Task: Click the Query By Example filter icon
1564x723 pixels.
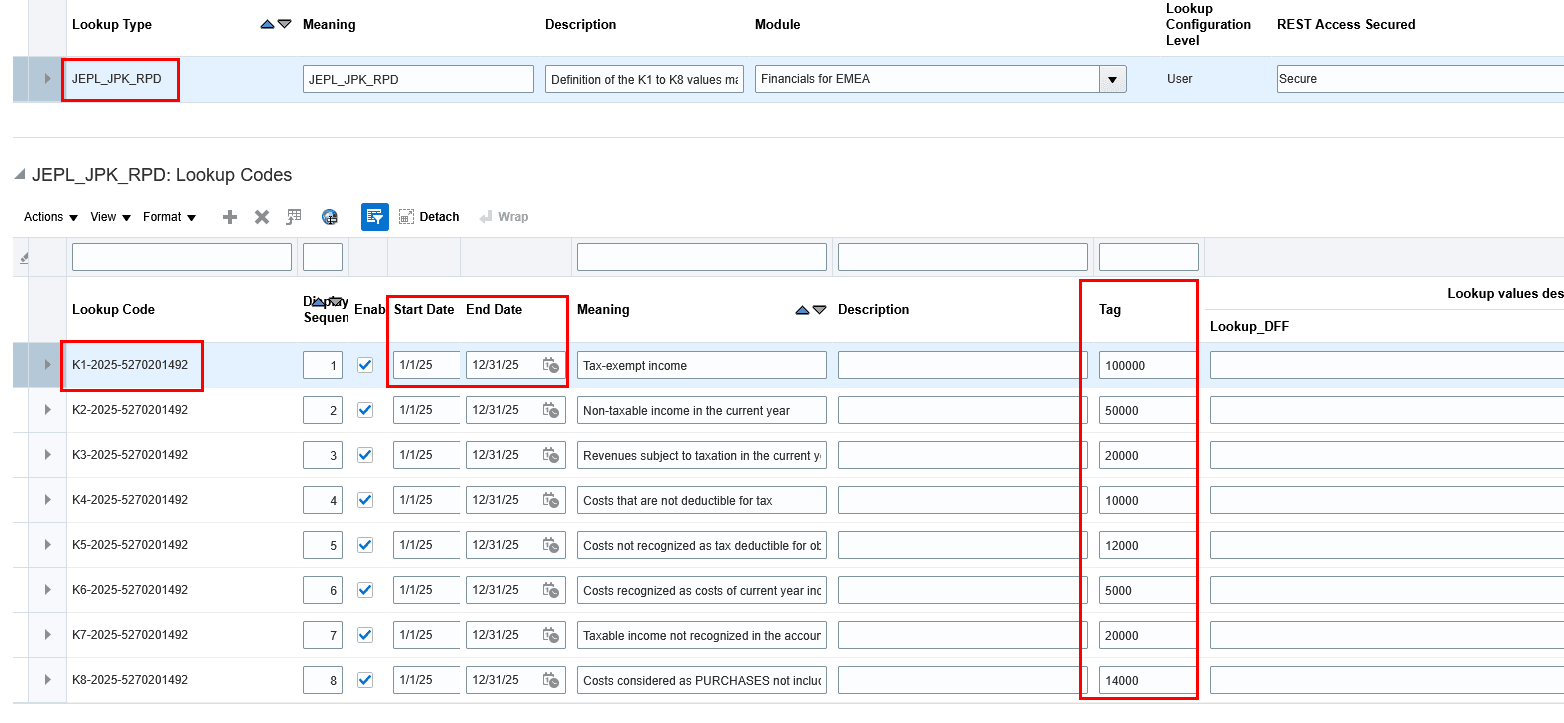Action: click(x=375, y=217)
